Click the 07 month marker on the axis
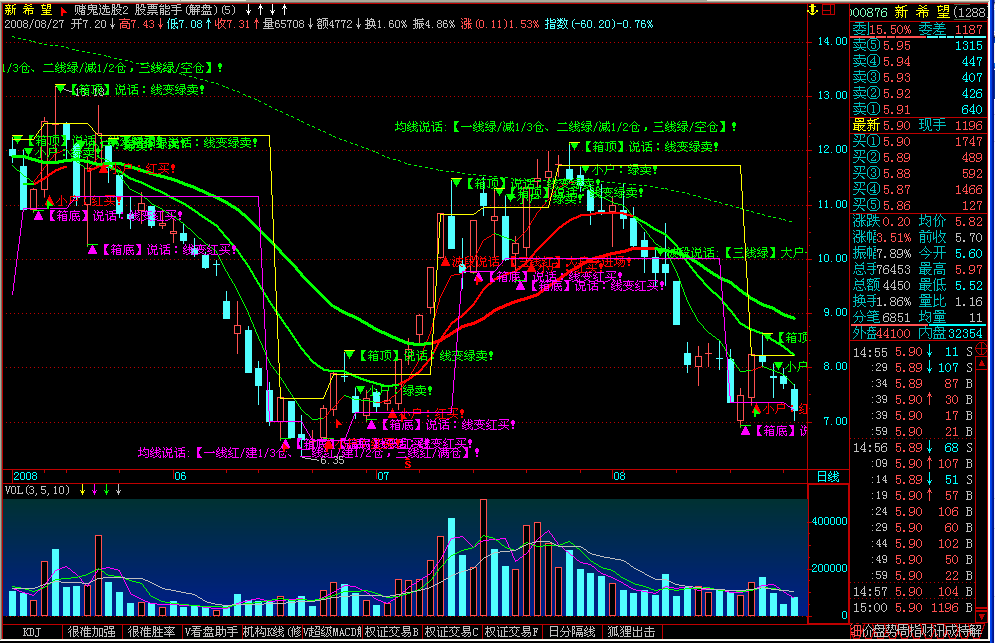The width and height of the screenshot is (995, 643). (x=383, y=476)
